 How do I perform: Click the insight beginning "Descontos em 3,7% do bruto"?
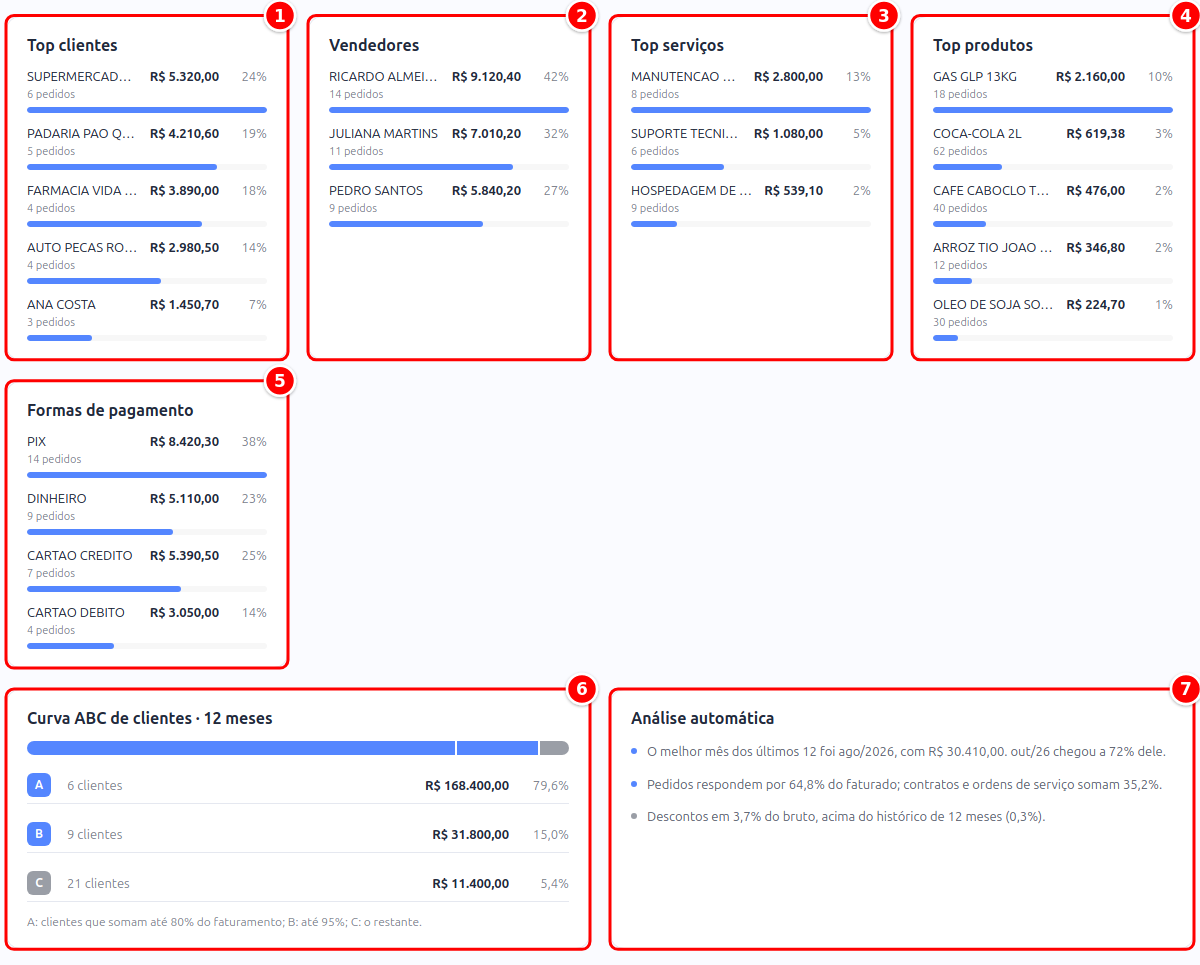(846, 817)
